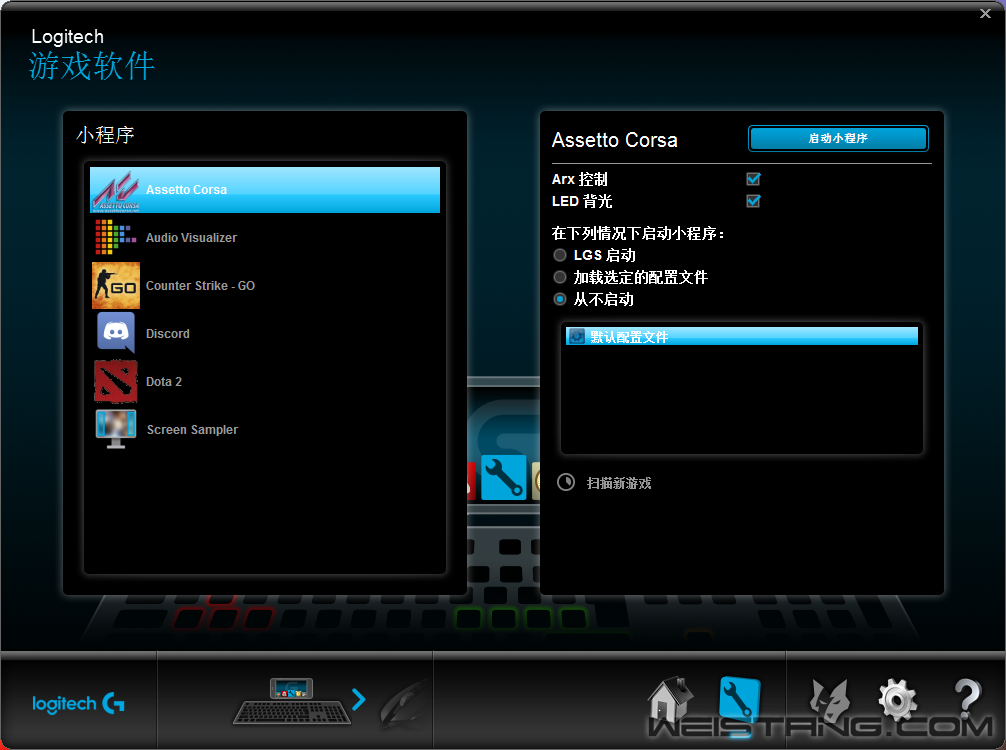The height and width of the screenshot is (750, 1006).
Task: Click the logitech G logo
Action: coord(78,704)
